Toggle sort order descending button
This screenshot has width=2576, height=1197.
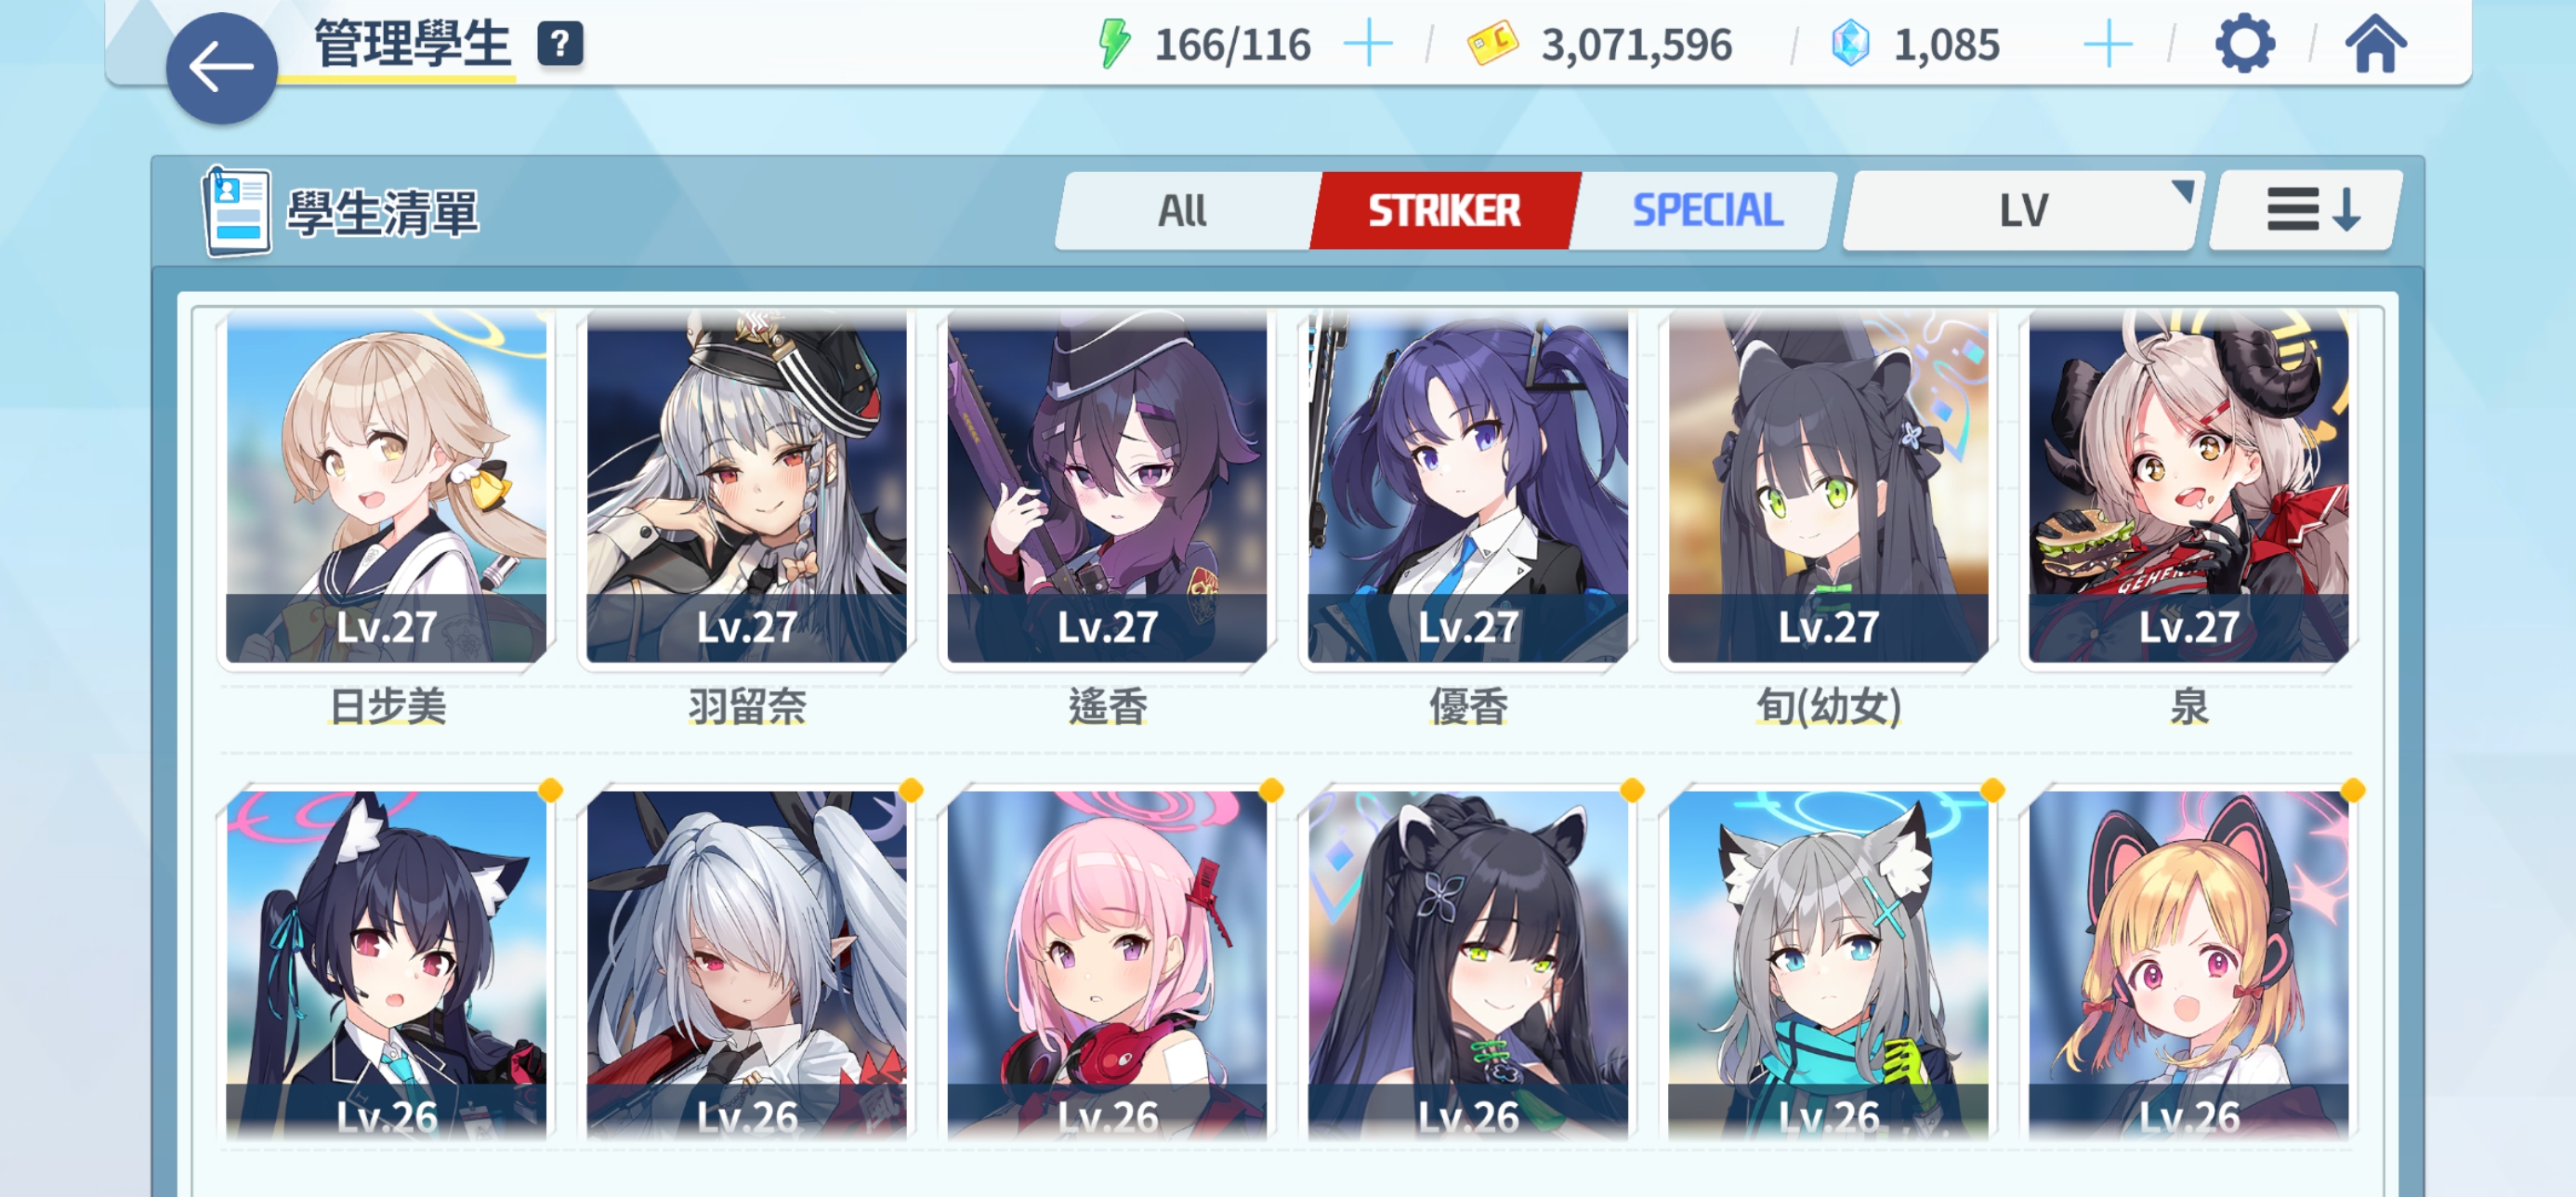tap(2306, 211)
